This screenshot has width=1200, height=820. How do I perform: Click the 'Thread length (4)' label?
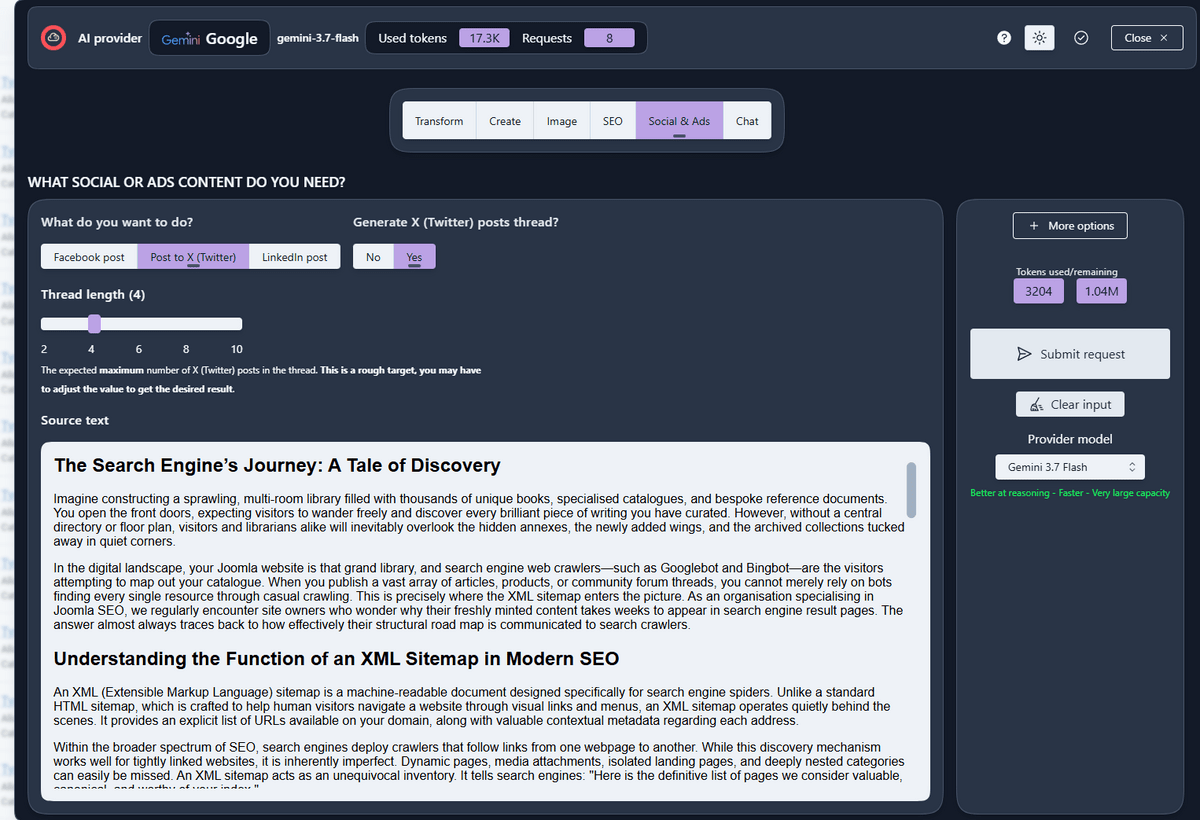[x=93, y=294]
